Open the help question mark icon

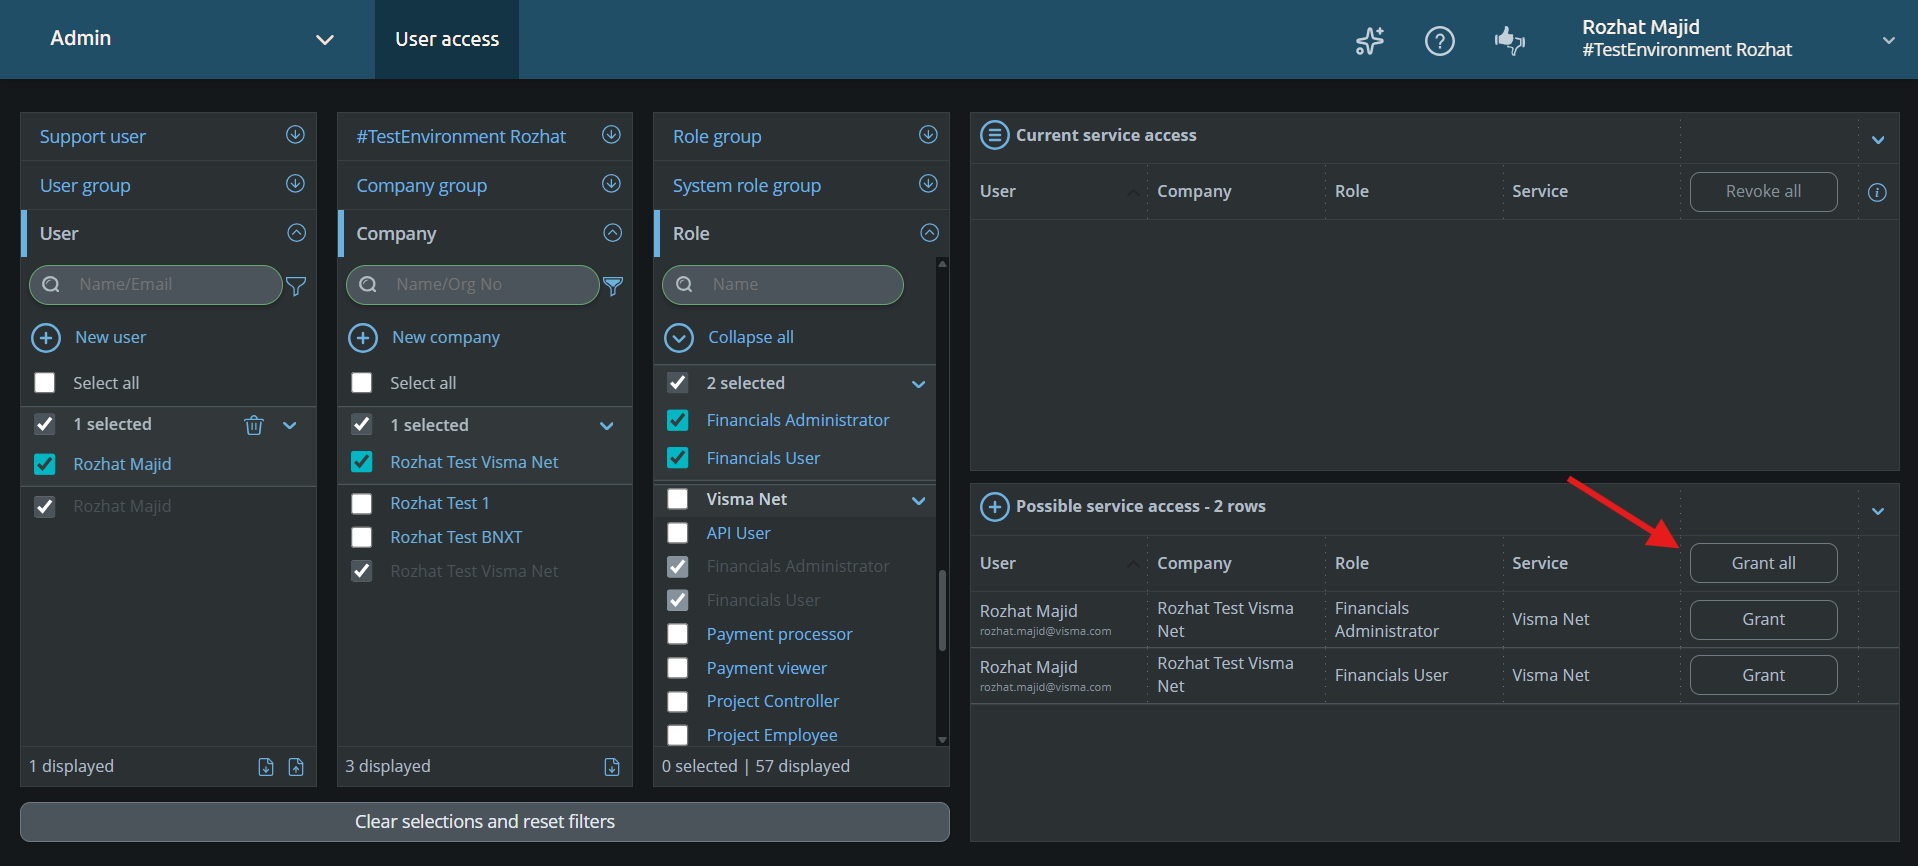(1439, 41)
